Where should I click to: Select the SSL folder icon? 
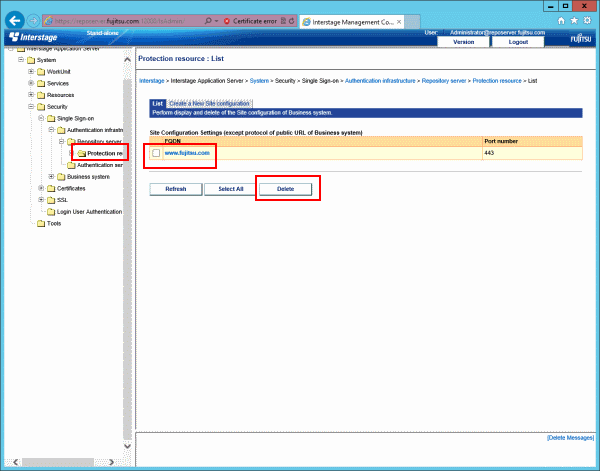[x=51, y=200]
